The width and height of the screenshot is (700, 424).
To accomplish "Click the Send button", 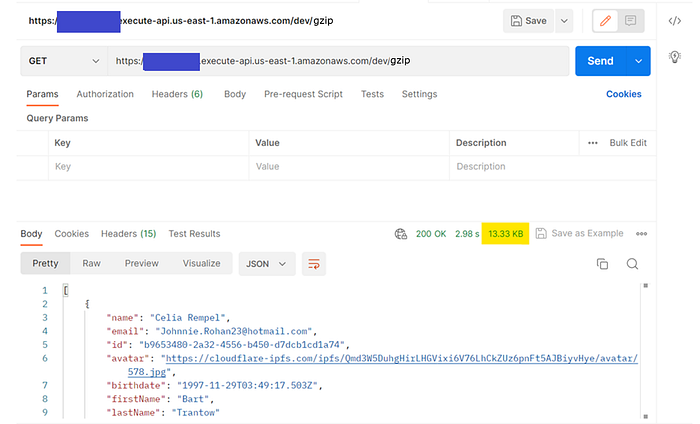I will 600,61.
